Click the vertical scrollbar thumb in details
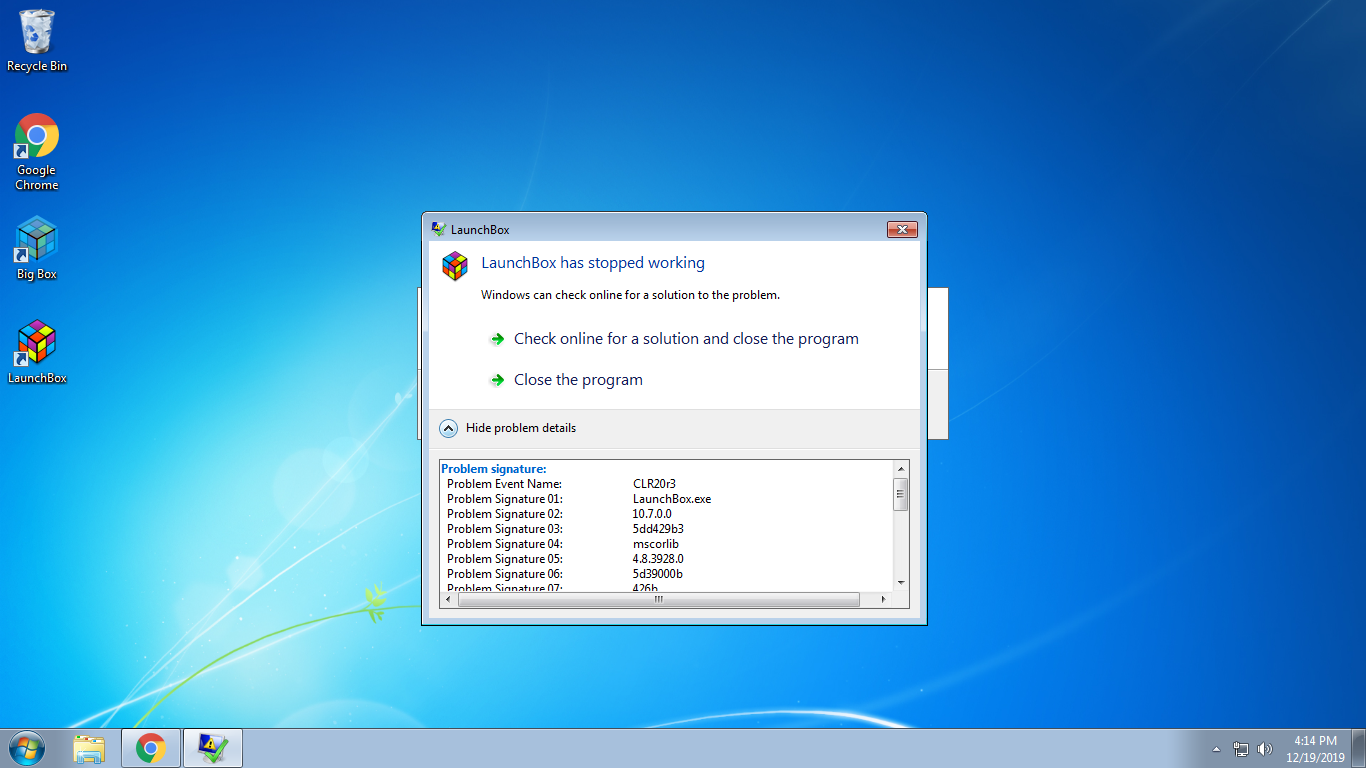 (901, 494)
